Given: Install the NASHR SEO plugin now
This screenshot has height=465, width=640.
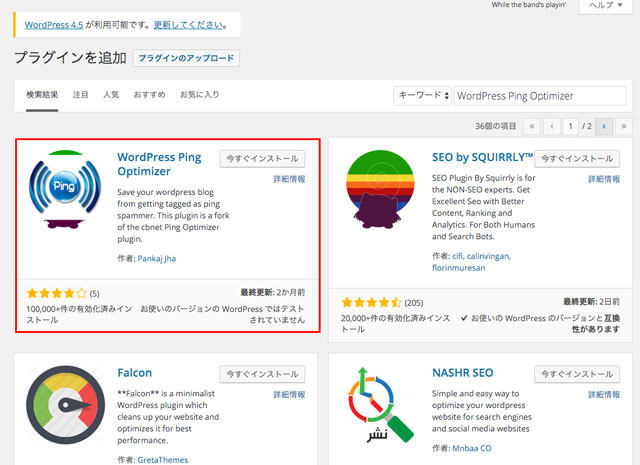Looking at the screenshot, I should click(577, 374).
